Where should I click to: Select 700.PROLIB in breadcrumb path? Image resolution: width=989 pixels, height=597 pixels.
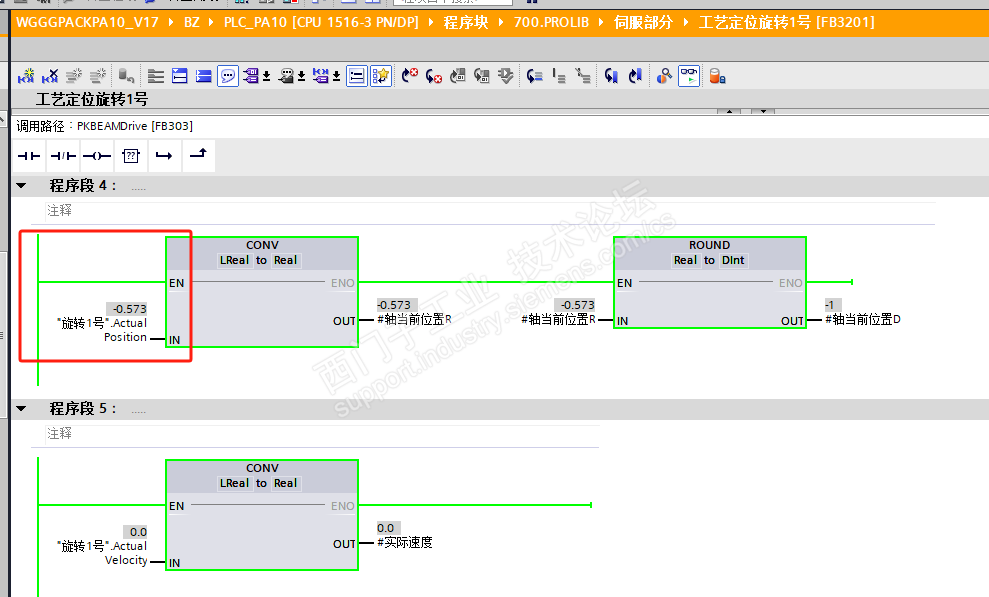point(551,23)
